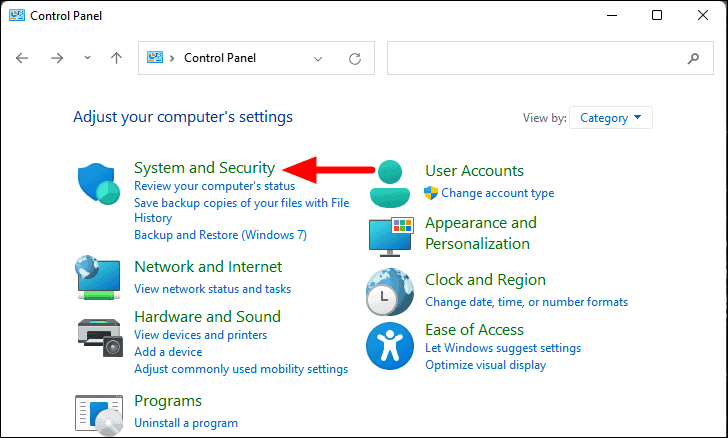Go up one level with up arrow
The image size is (728, 438).
tap(116, 58)
